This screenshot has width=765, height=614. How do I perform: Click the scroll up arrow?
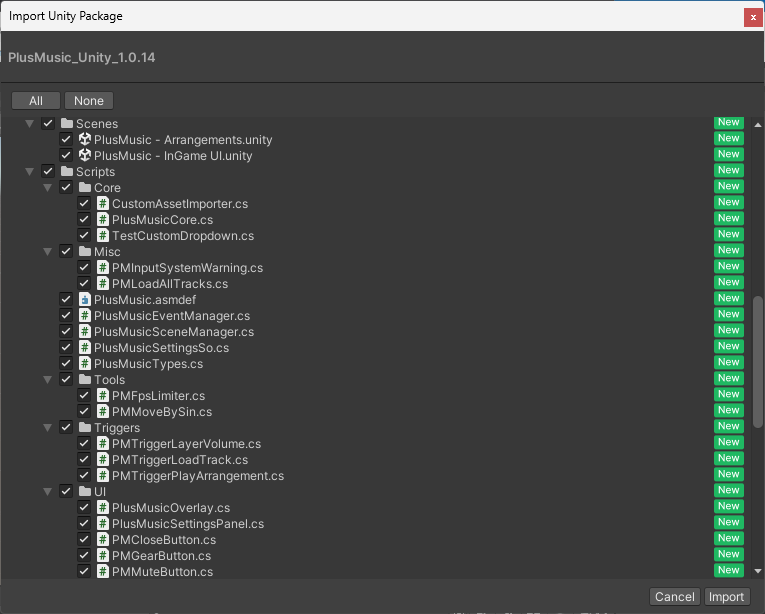pos(758,124)
